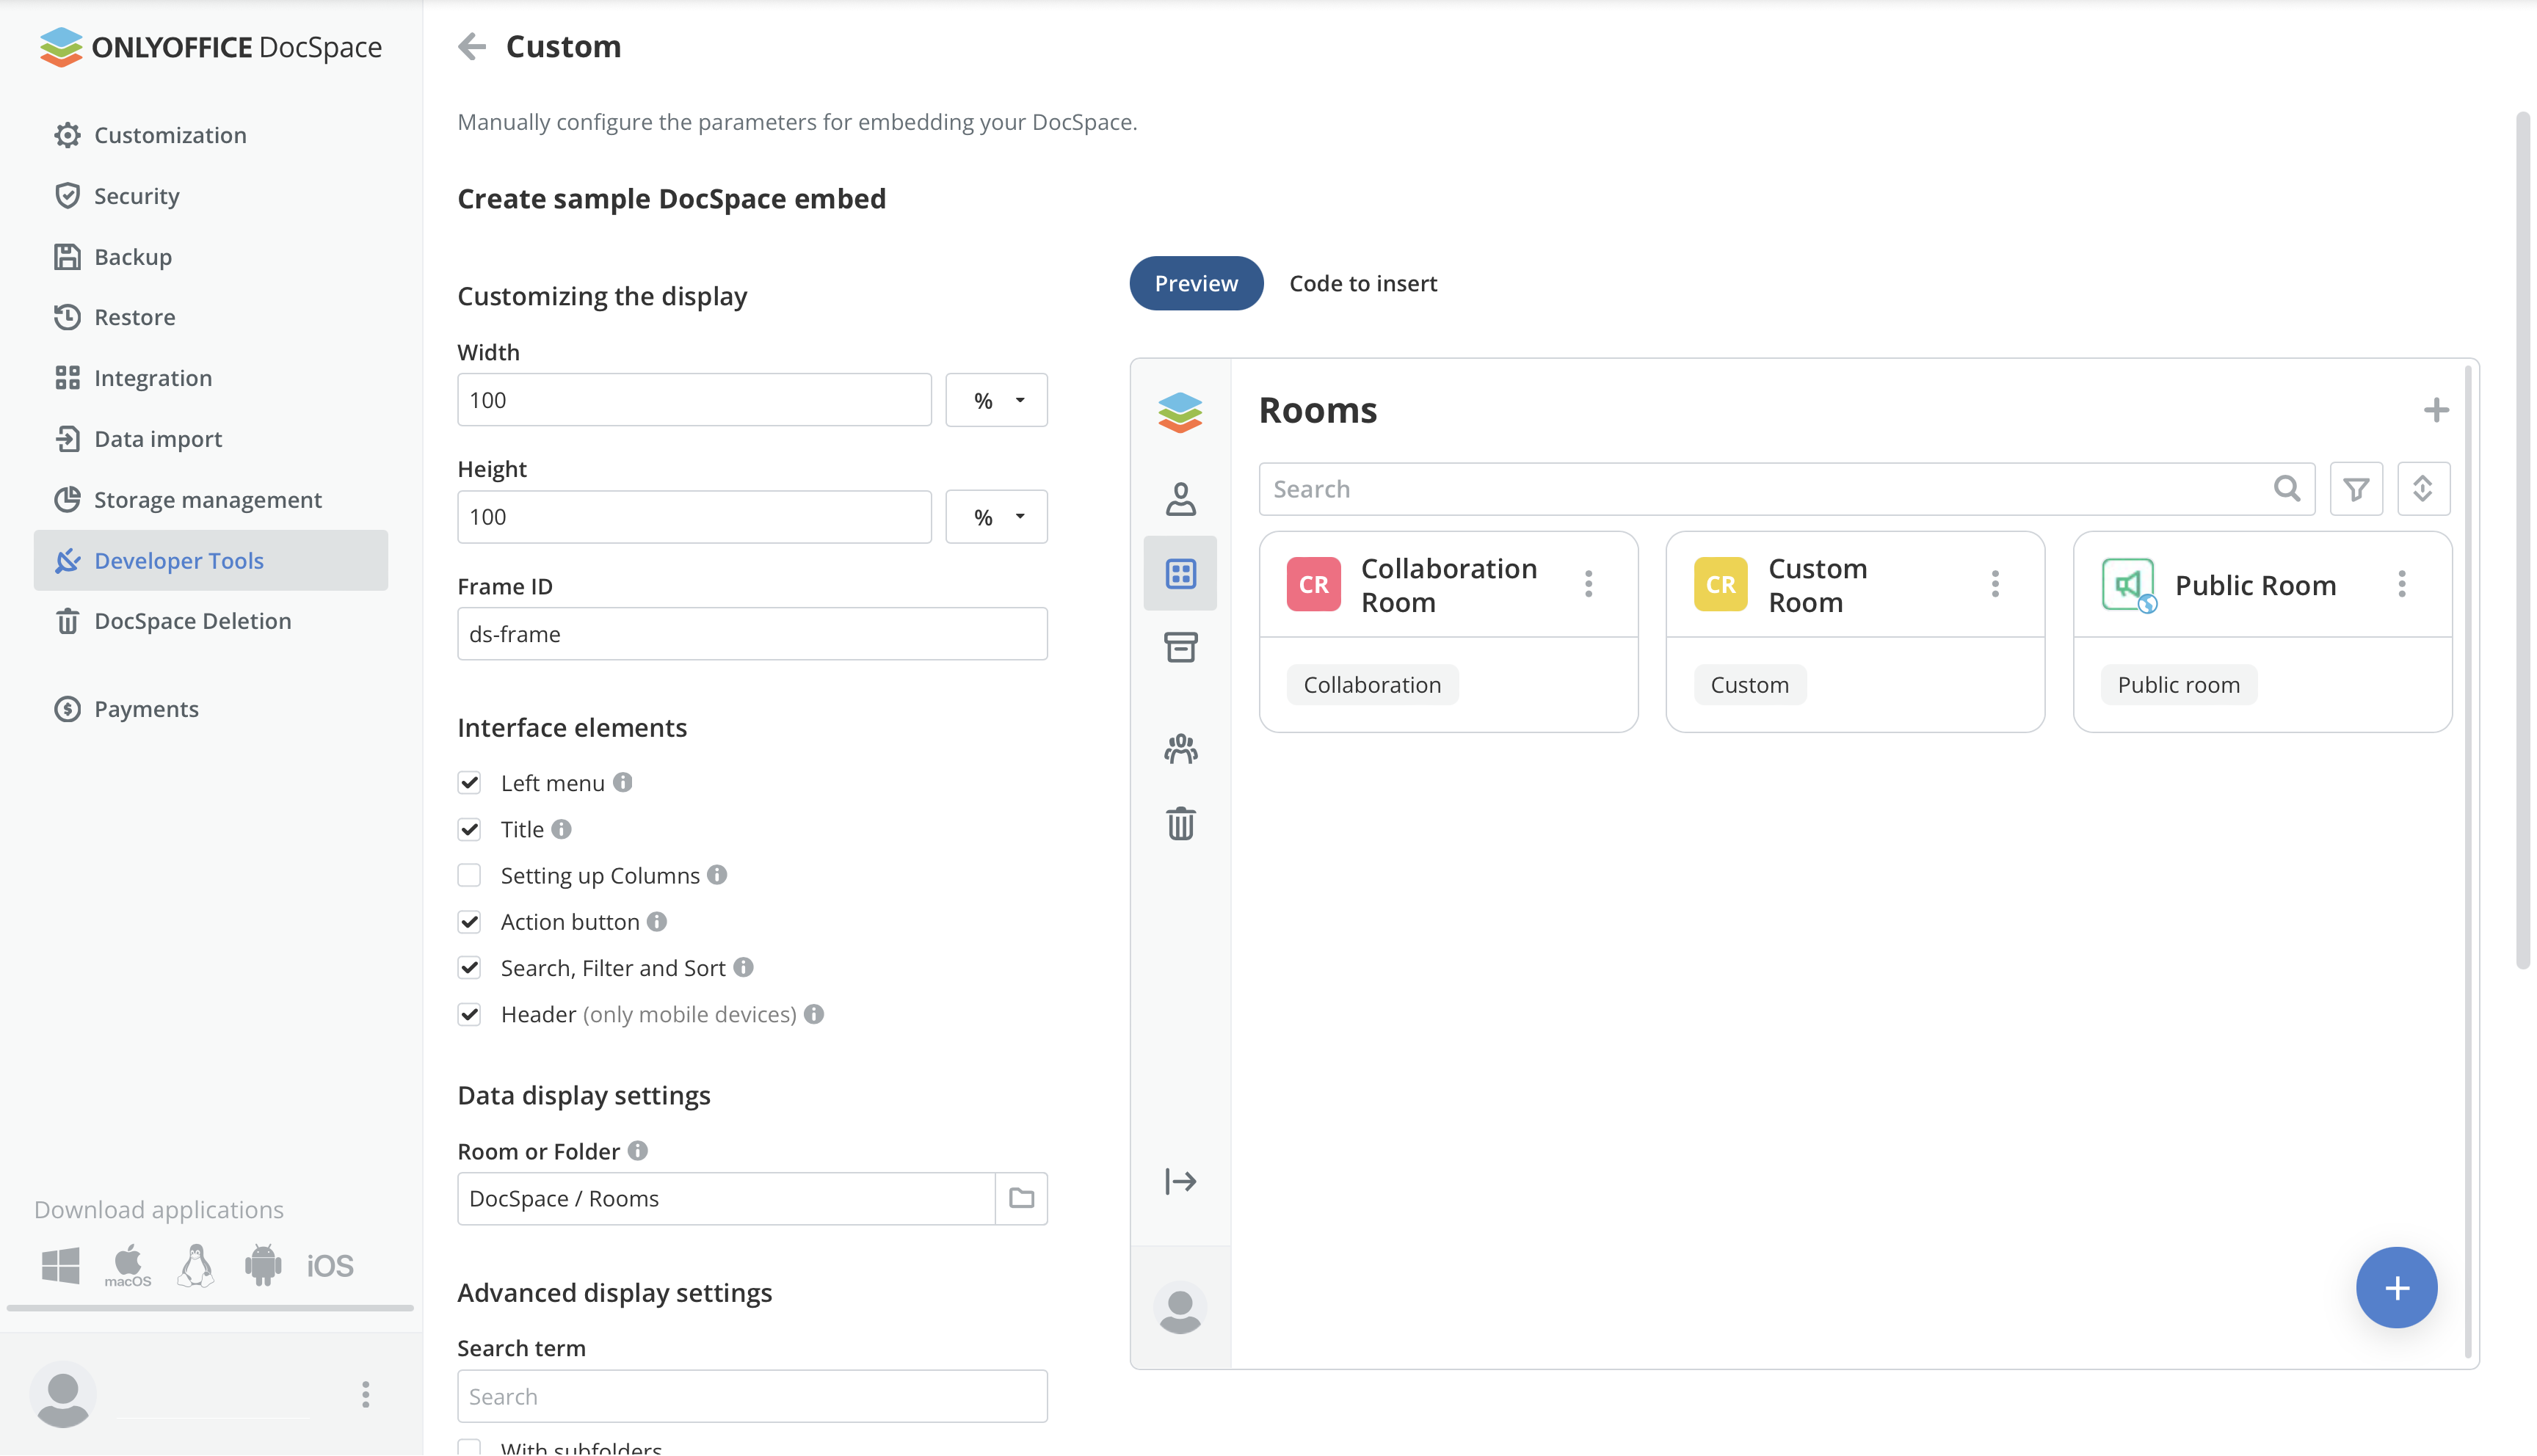This screenshot has height=1456, width=2537.
Task: Uncheck the Left menu checkbox
Action: [469, 783]
